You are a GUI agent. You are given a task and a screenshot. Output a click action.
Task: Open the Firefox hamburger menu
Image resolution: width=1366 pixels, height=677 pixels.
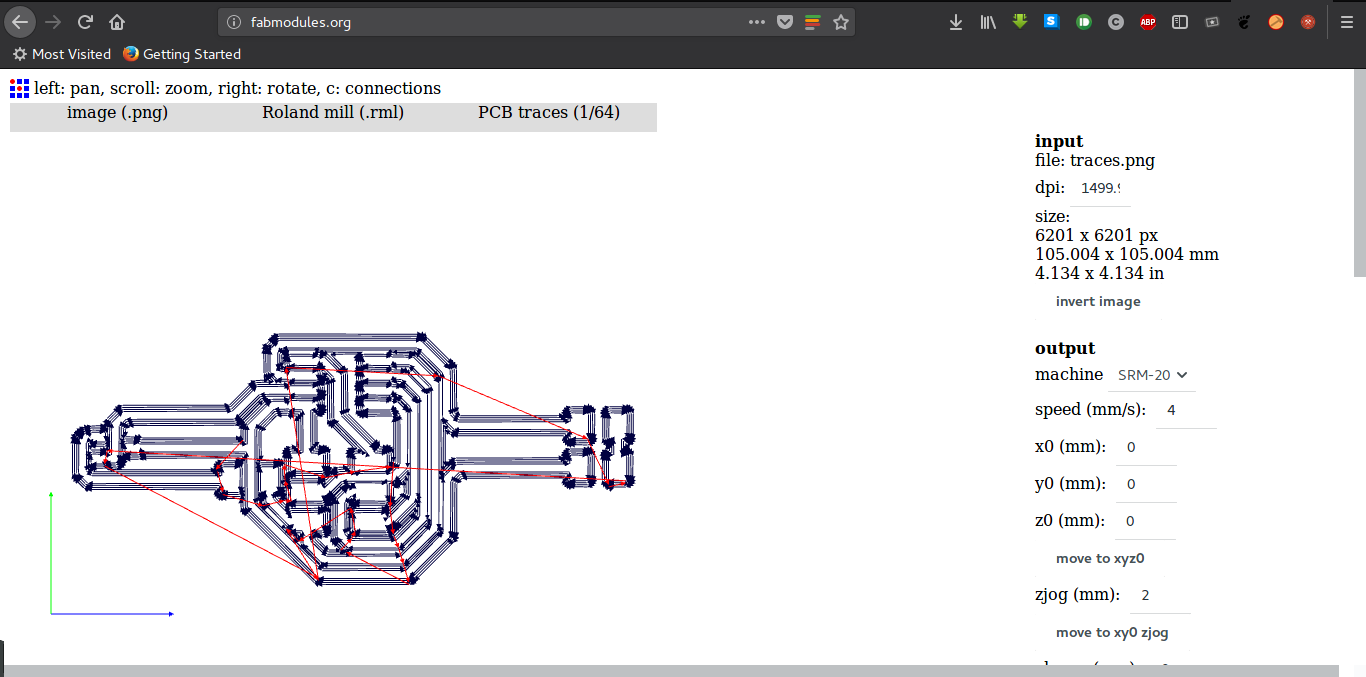(1345, 21)
